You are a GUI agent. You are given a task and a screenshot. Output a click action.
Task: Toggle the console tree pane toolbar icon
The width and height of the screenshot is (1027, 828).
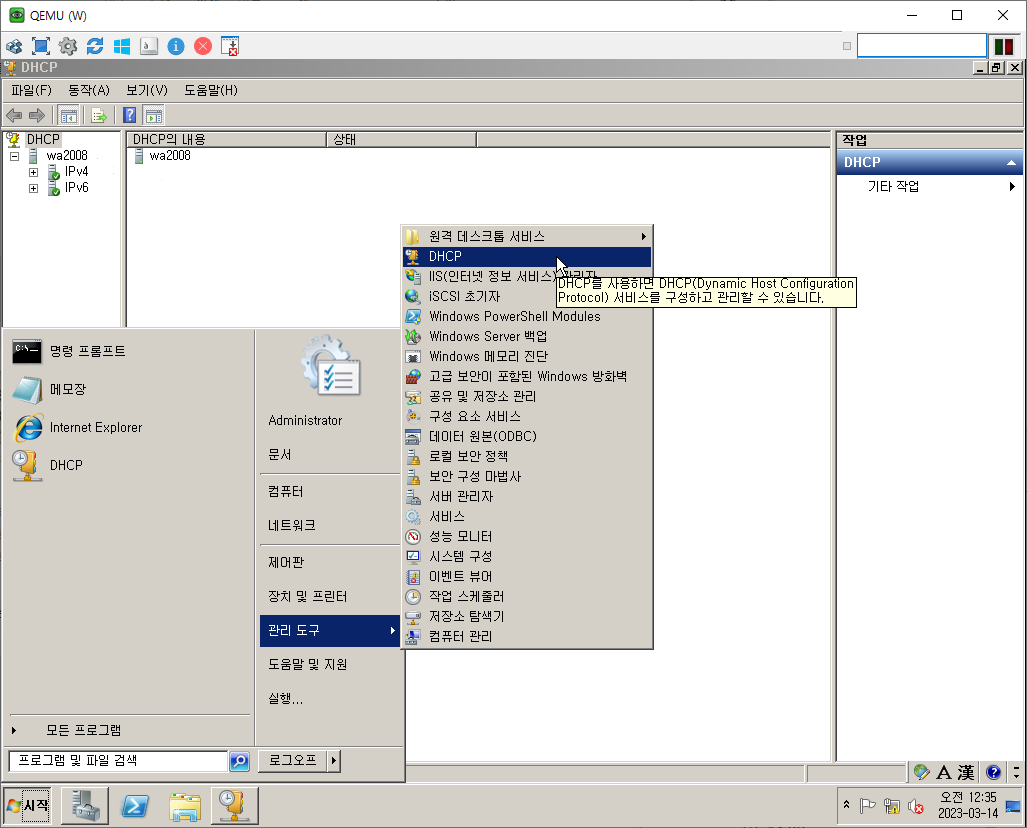coord(68,116)
